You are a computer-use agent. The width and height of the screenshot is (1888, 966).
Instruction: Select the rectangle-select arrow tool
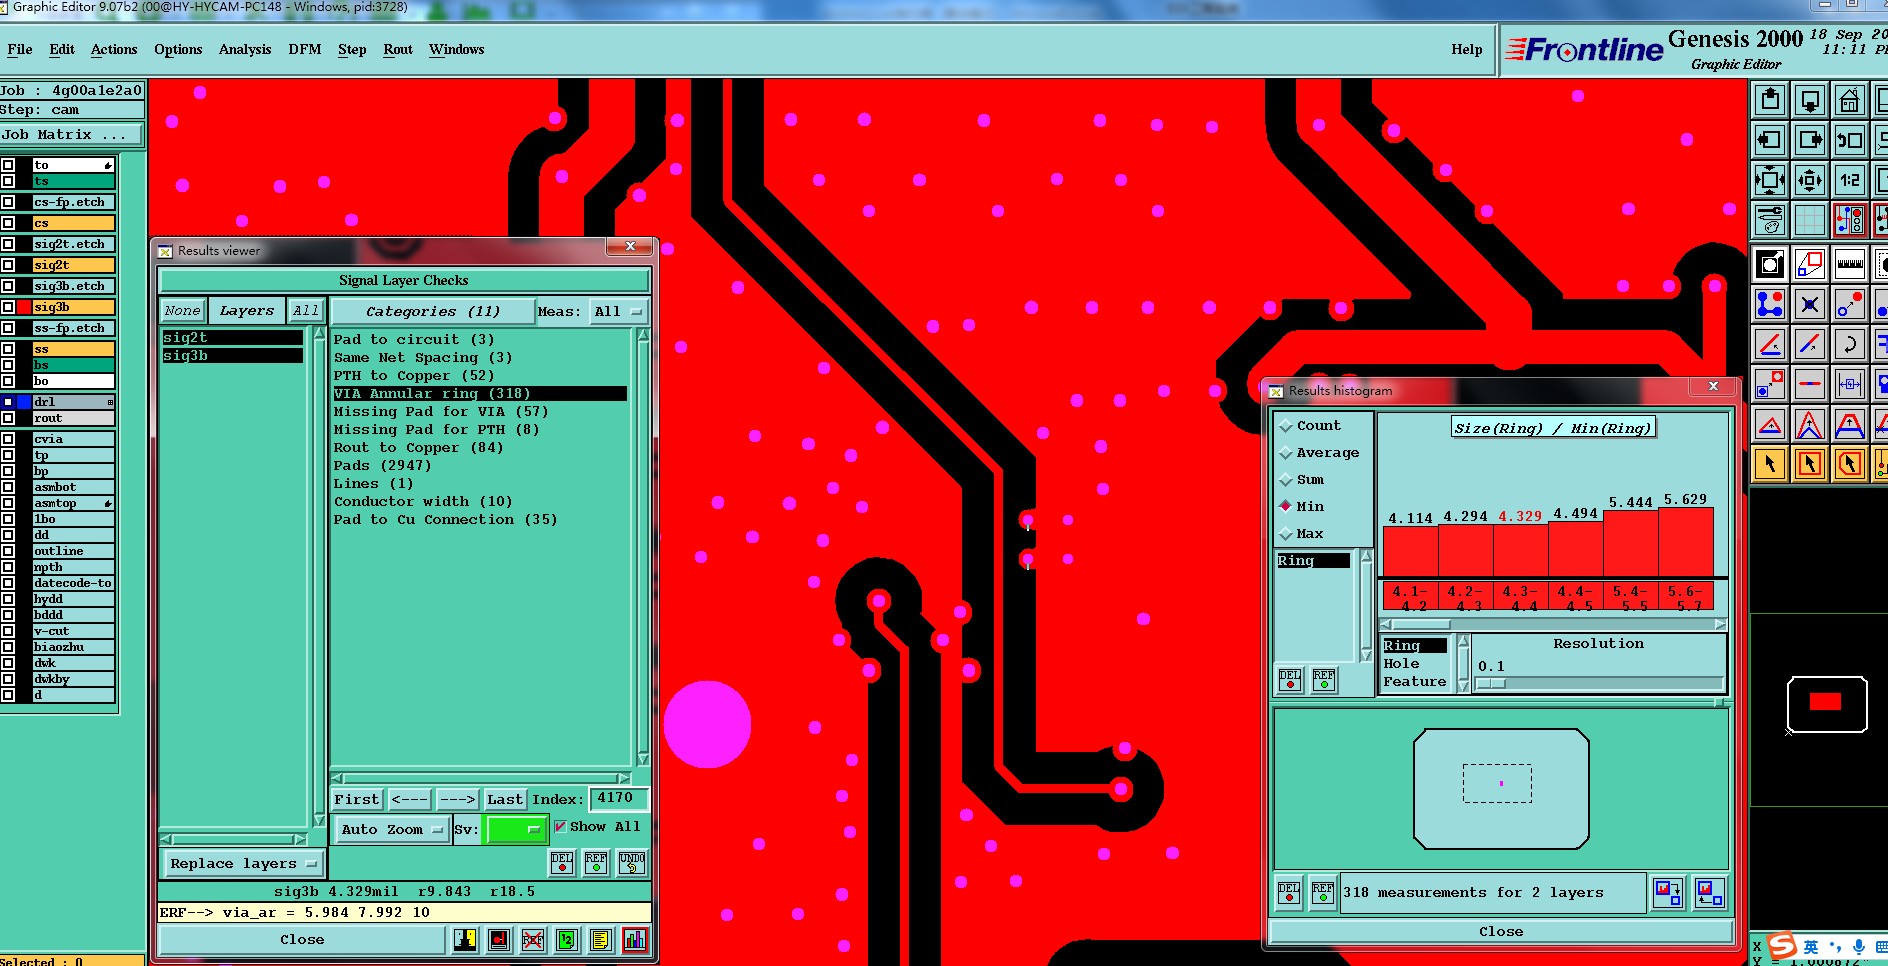[1810, 464]
